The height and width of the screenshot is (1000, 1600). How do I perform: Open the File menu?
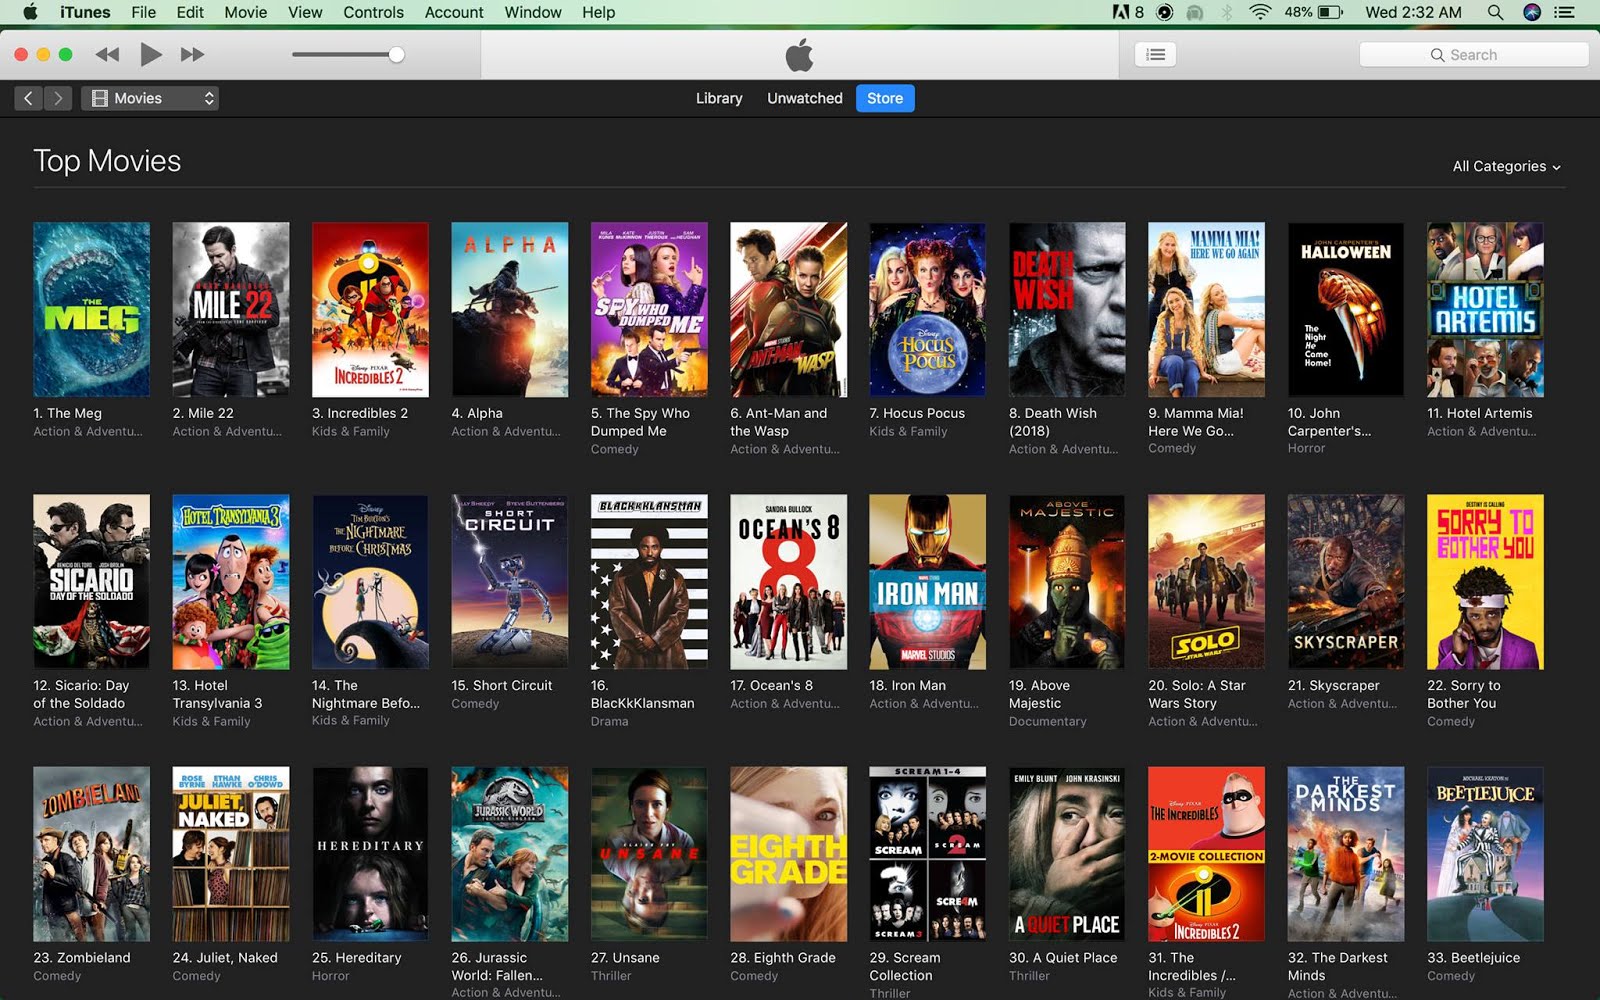pyautogui.click(x=143, y=12)
